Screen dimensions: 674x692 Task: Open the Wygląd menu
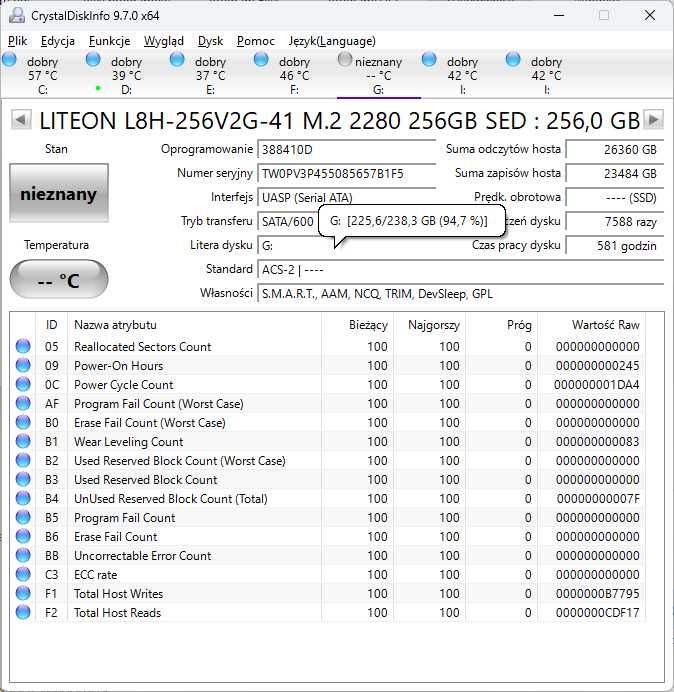click(164, 41)
